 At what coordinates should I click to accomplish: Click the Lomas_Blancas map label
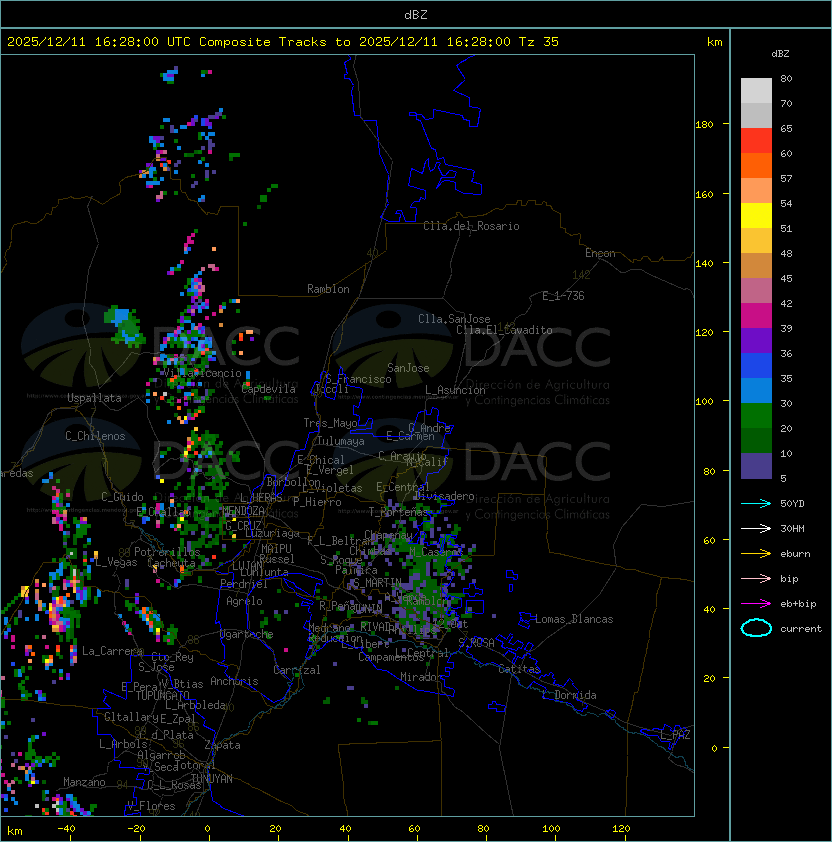[x=574, y=619]
